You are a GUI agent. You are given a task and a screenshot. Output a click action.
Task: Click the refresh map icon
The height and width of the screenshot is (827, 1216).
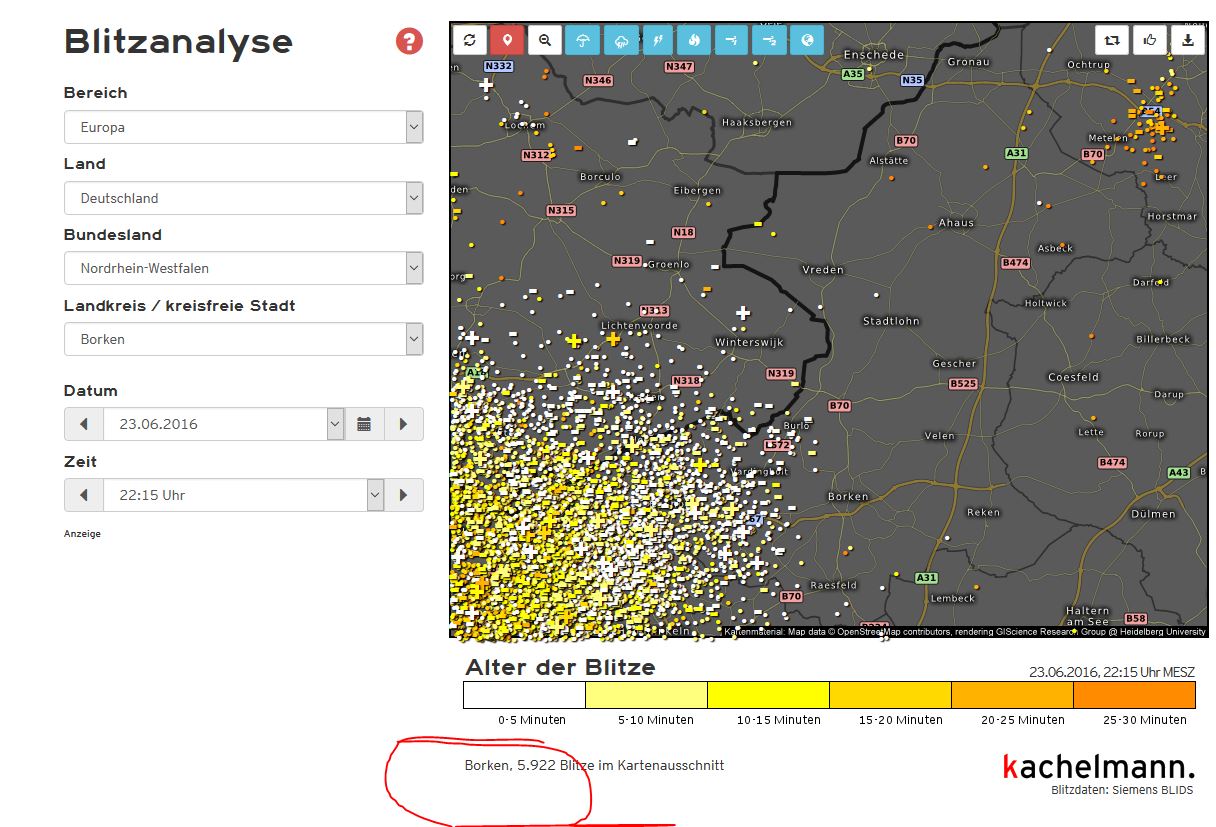click(x=470, y=40)
